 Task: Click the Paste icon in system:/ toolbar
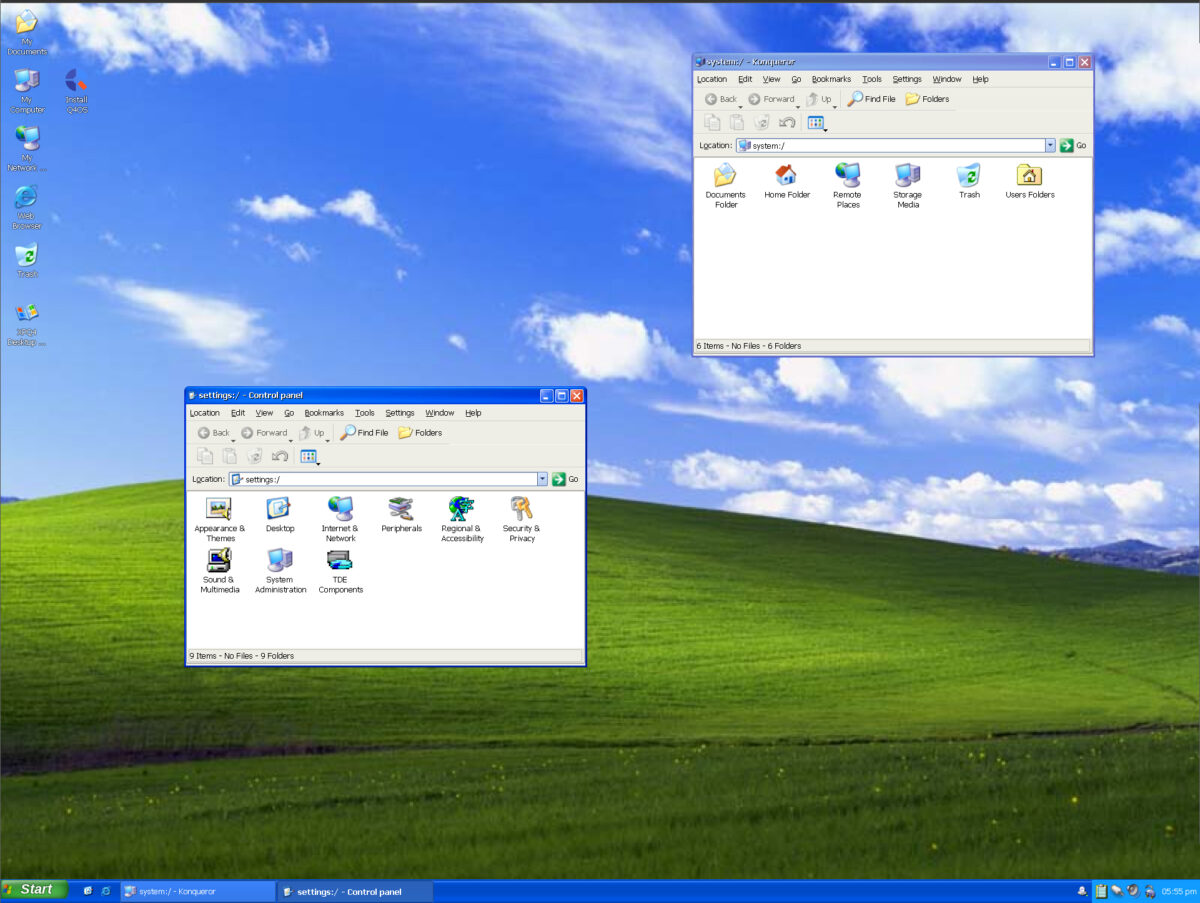[x=737, y=122]
